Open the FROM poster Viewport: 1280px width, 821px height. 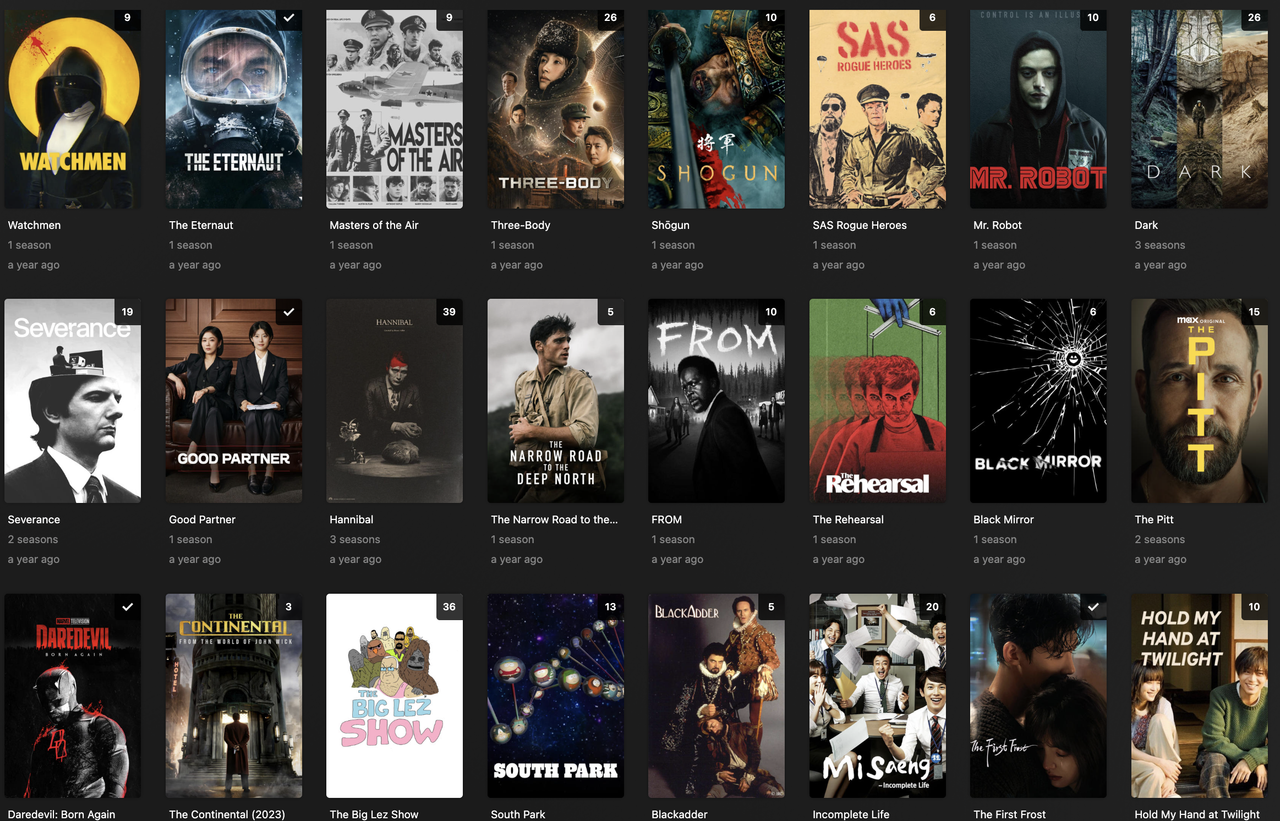click(717, 401)
